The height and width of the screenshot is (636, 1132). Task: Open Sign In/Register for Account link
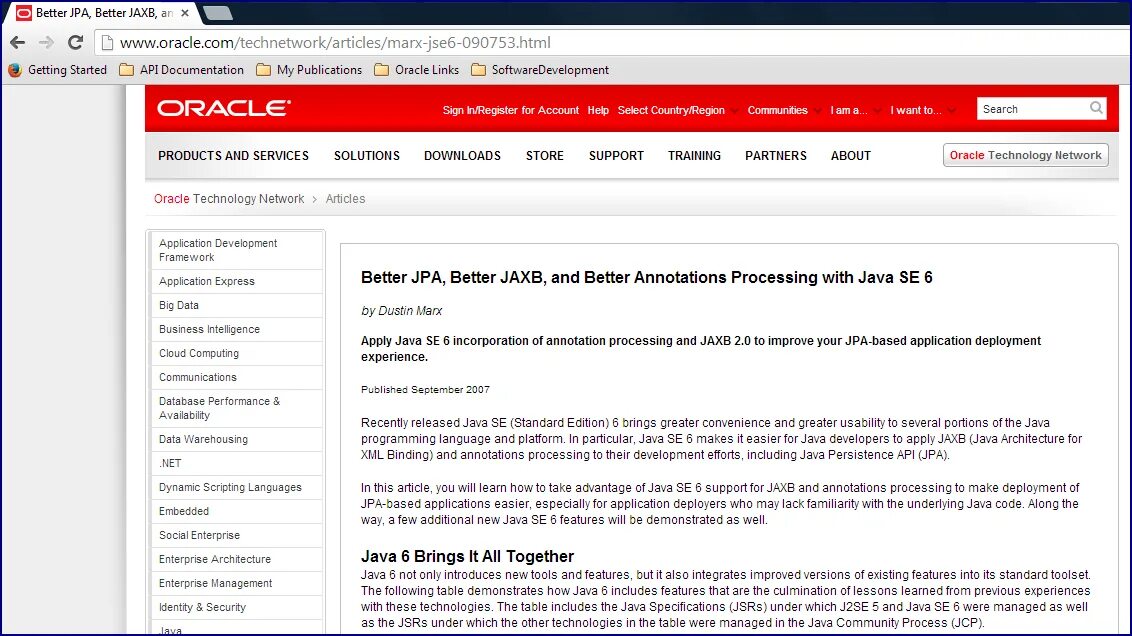tap(510, 110)
